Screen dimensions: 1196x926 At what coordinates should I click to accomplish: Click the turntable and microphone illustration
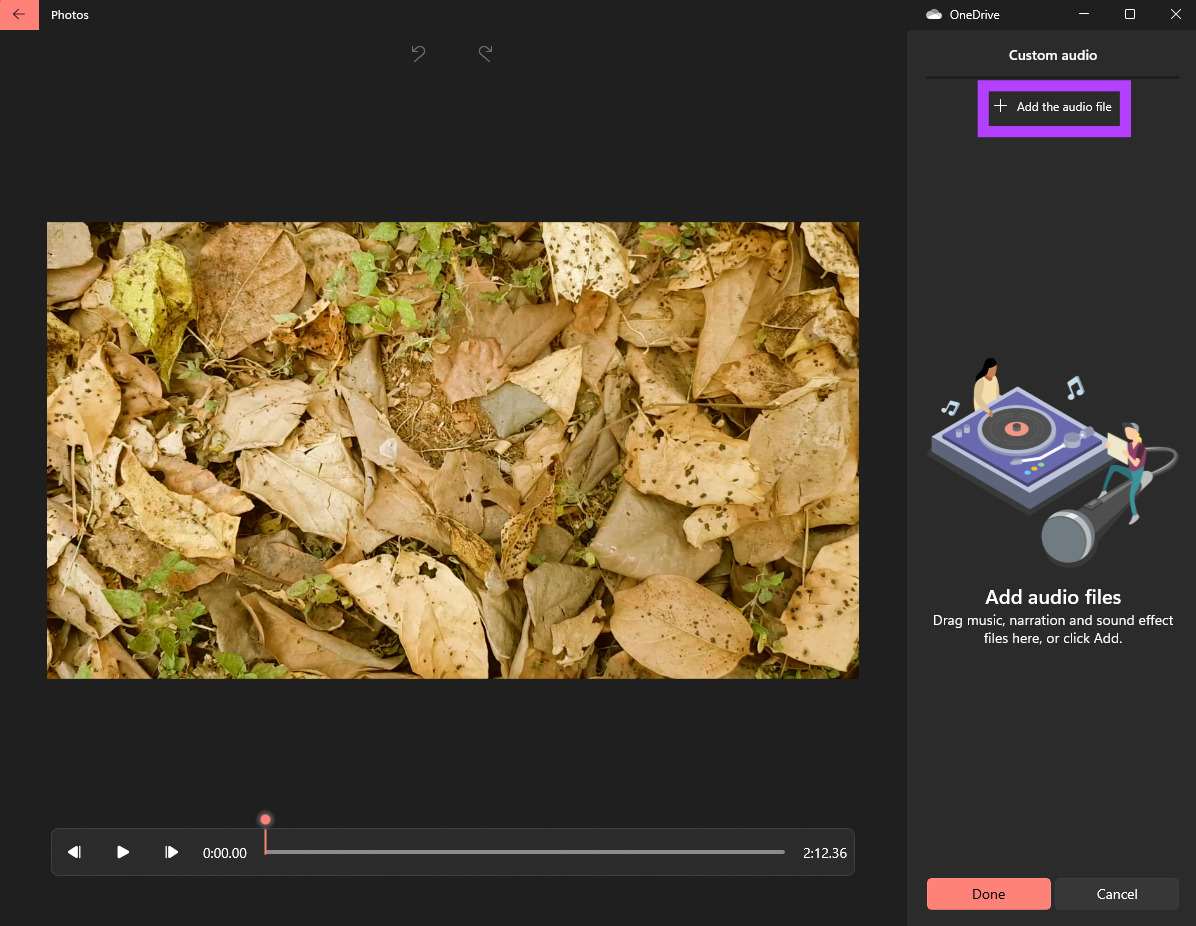(x=1052, y=460)
